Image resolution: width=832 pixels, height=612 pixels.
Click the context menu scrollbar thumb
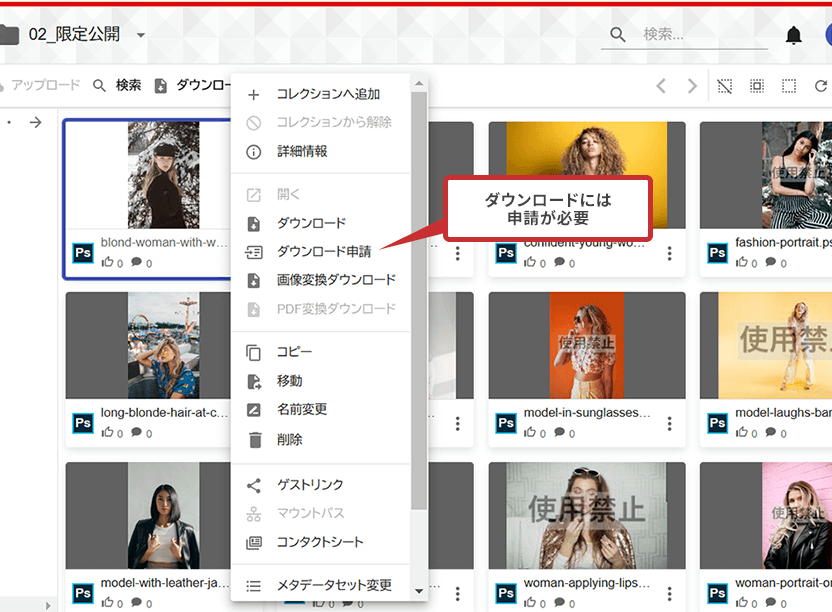click(419, 301)
